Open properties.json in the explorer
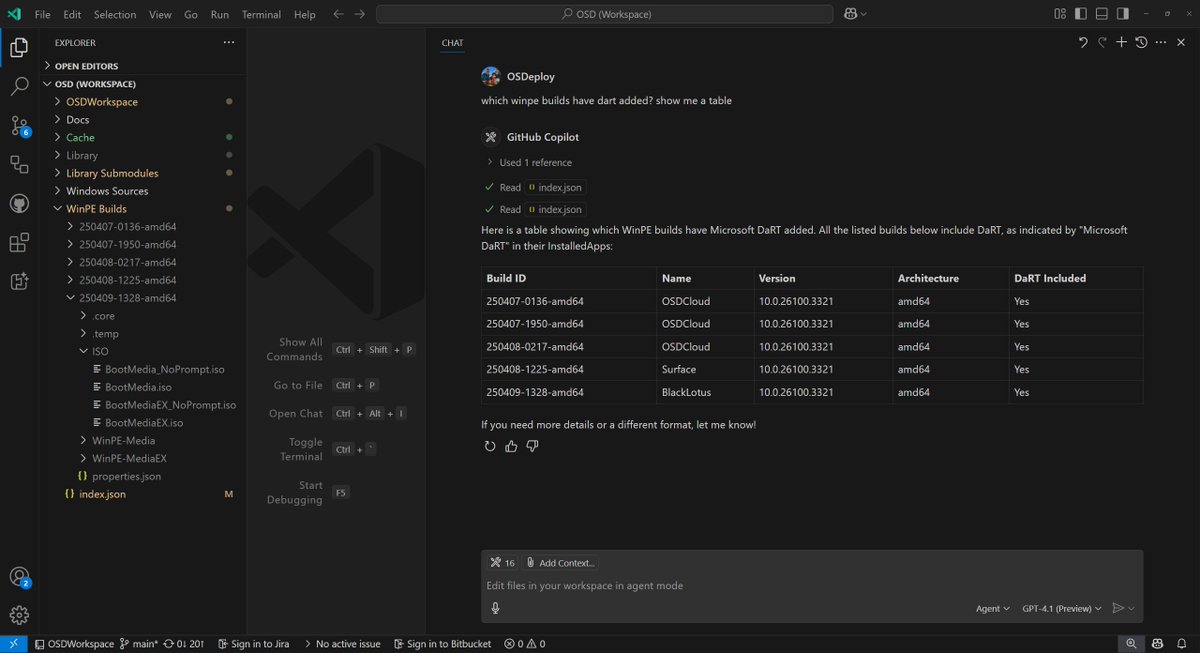1200x653 pixels. click(143, 476)
